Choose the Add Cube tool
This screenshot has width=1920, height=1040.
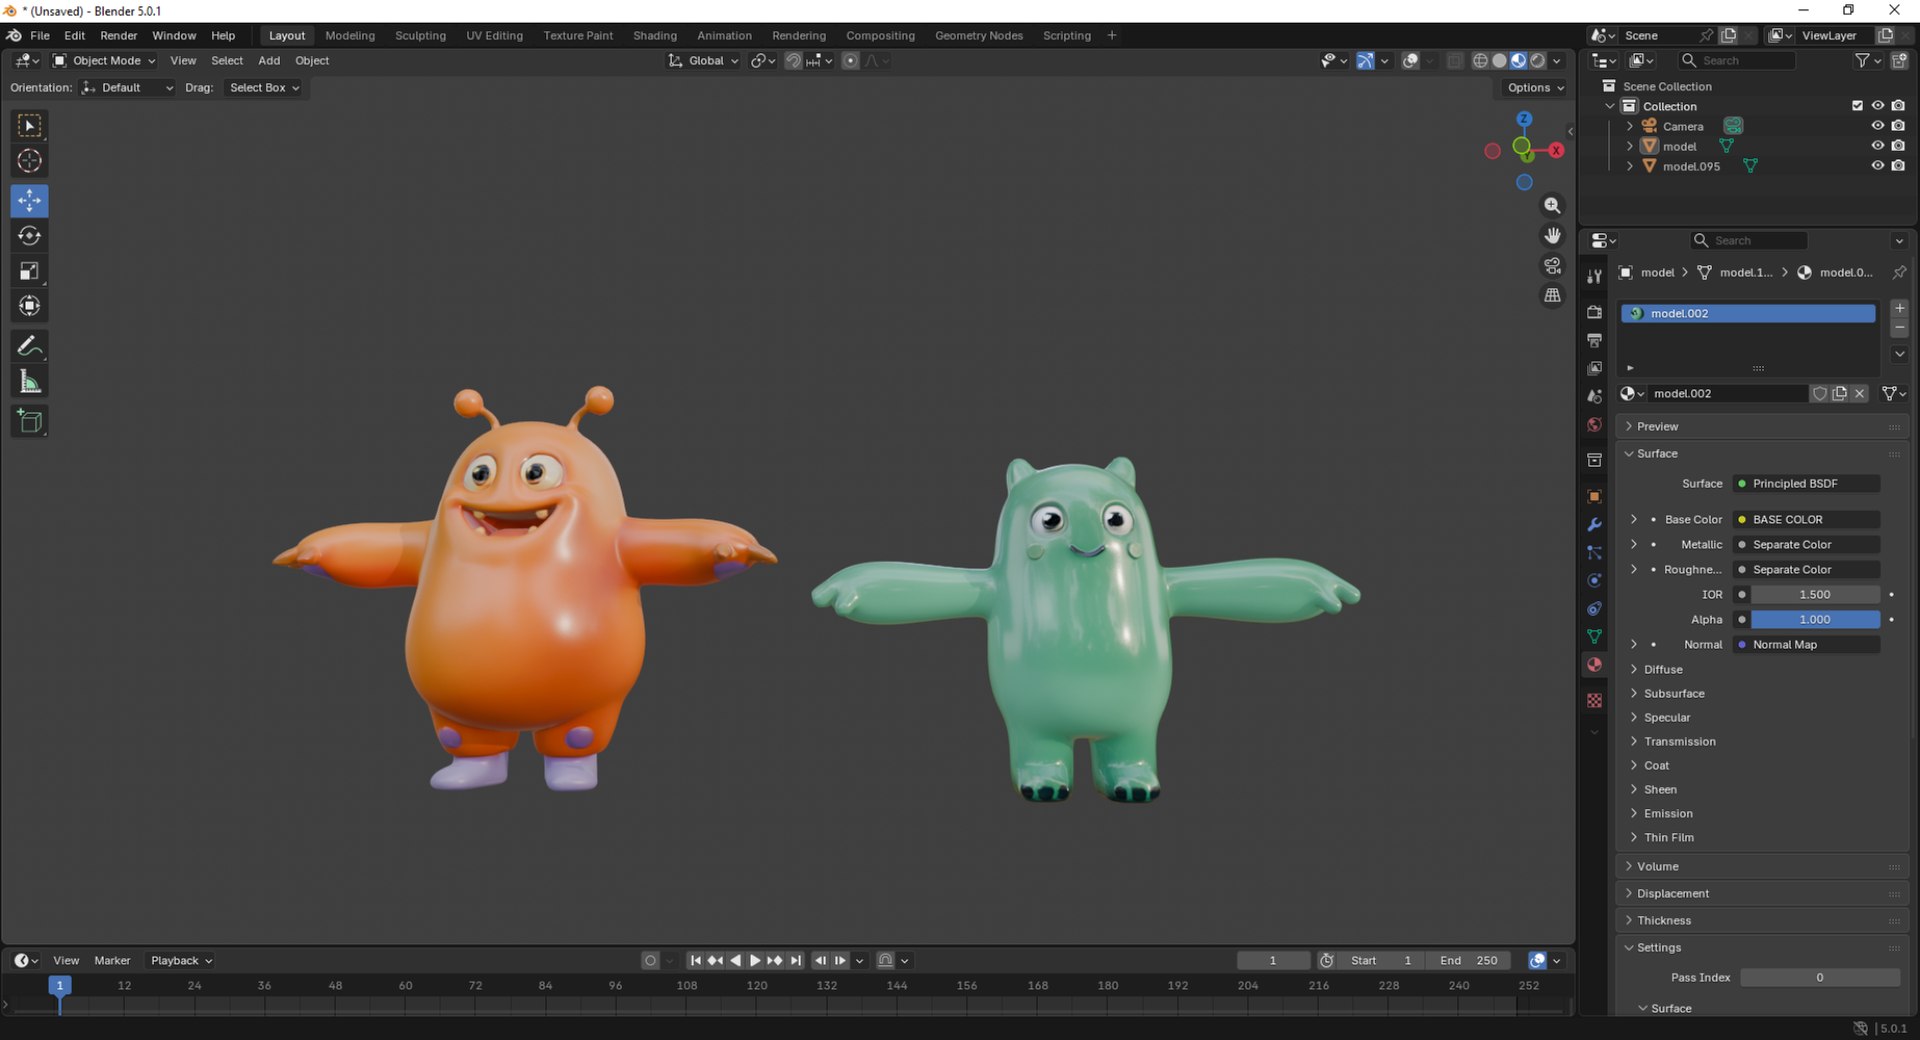(x=29, y=421)
